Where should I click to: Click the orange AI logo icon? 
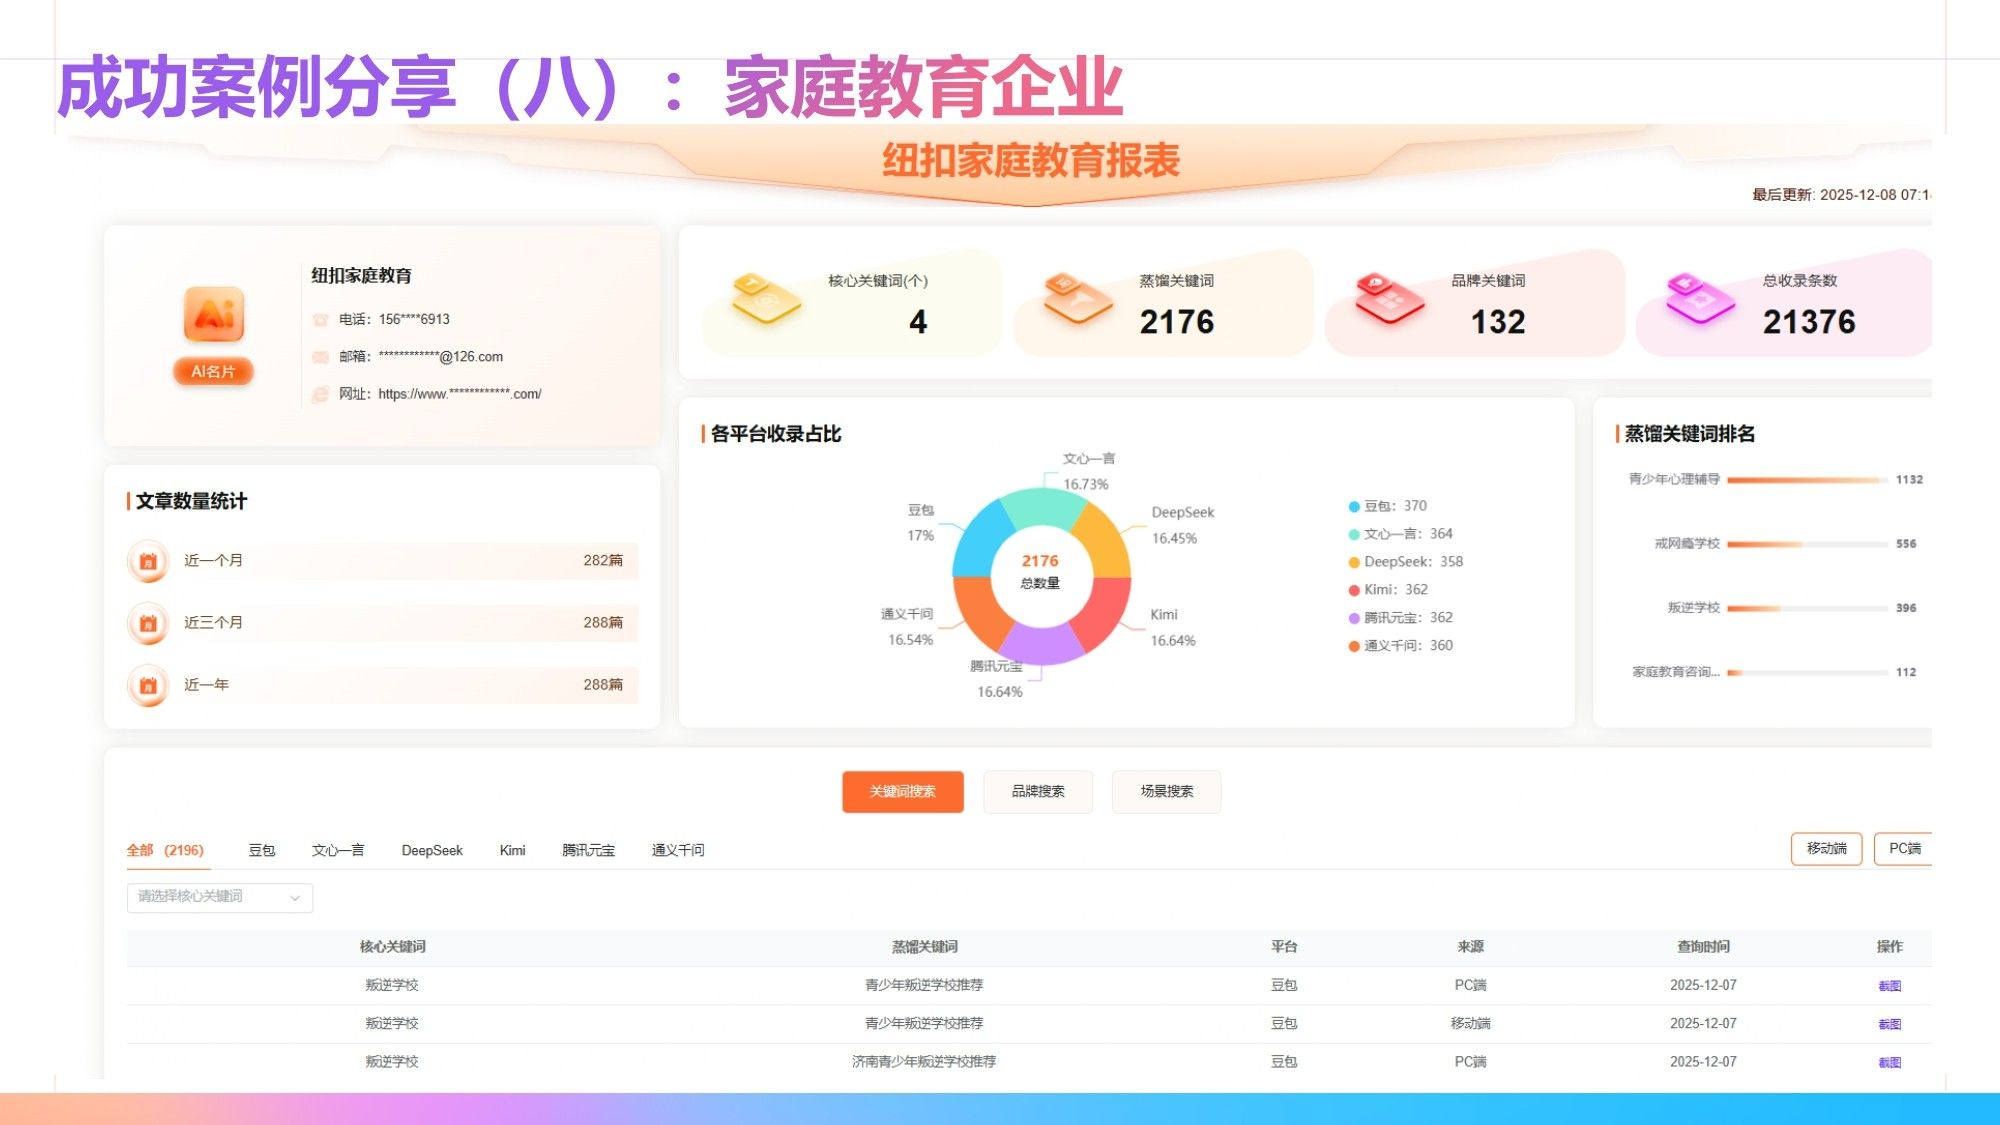pyautogui.click(x=213, y=314)
